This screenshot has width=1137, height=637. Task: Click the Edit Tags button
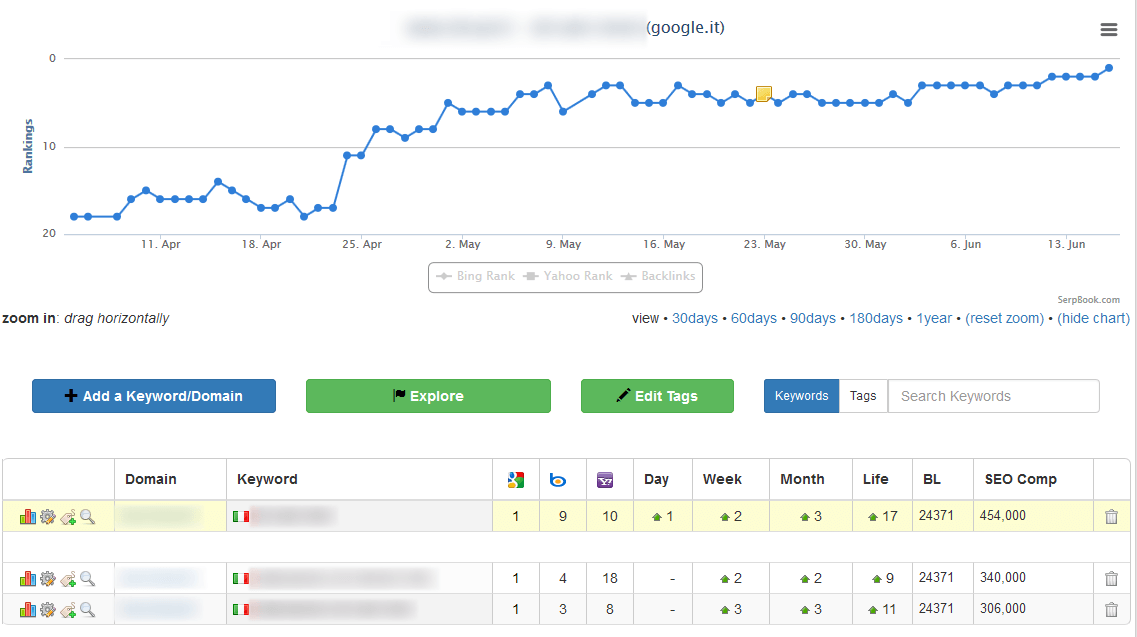coord(657,396)
